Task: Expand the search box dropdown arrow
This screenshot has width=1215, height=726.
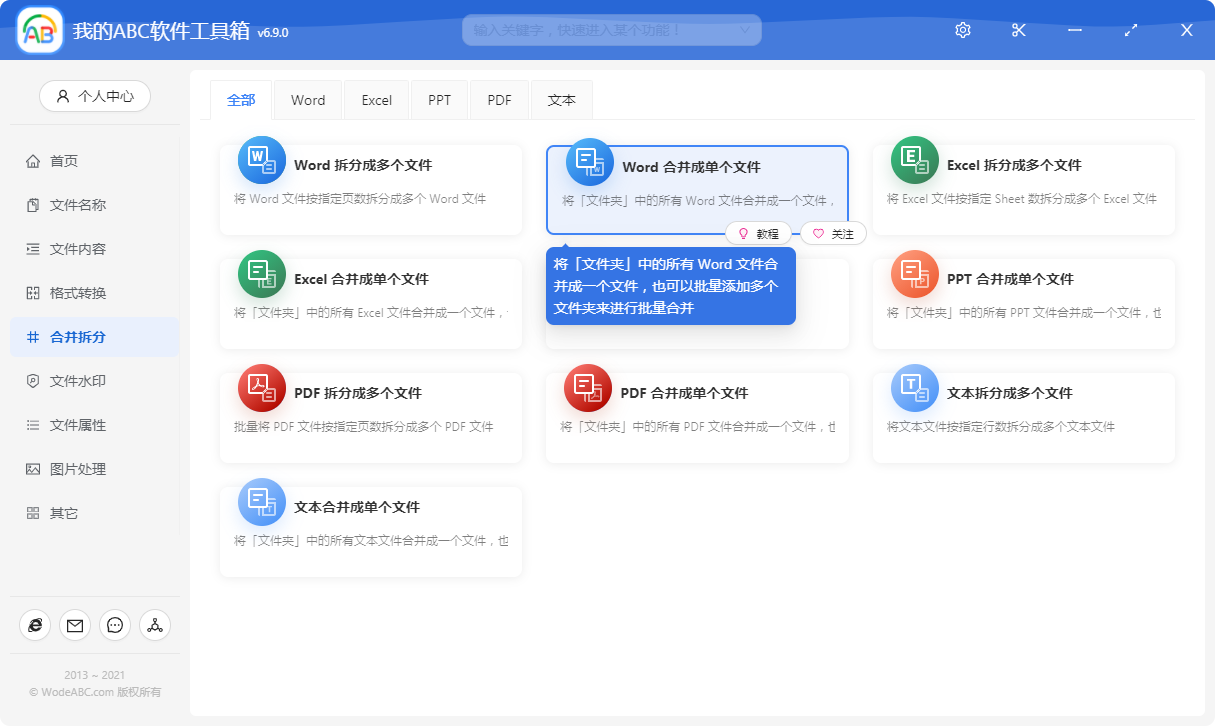Action: (x=744, y=30)
